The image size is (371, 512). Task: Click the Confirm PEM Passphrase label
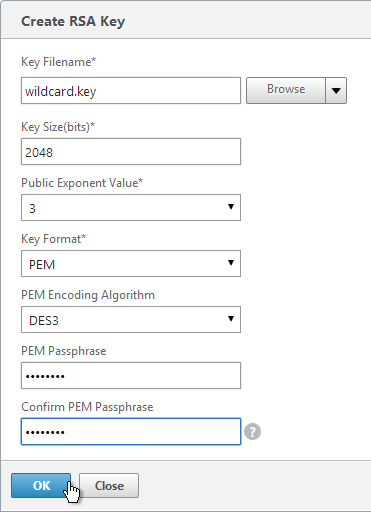[87, 407]
